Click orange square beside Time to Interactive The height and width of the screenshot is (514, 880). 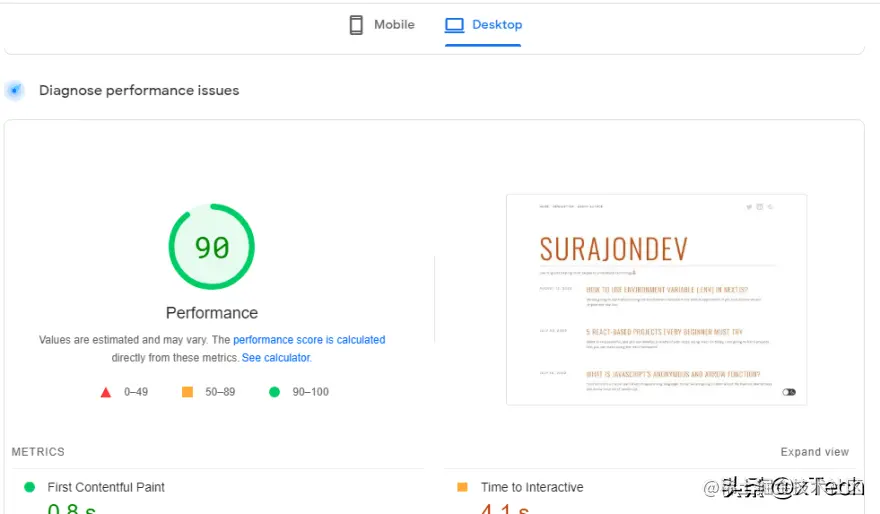[x=462, y=487]
